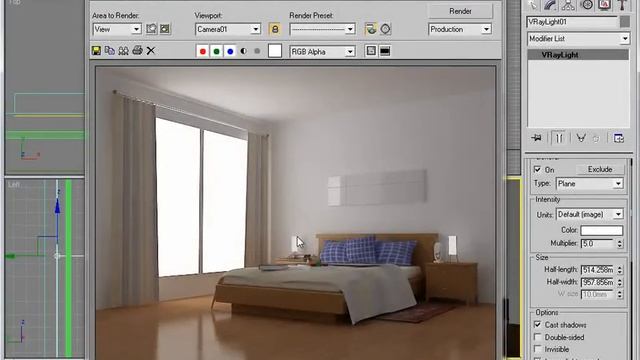Screen dimensions: 640x360
Task: Click the white color swatch in render toolbar
Action: [x=275, y=51]
